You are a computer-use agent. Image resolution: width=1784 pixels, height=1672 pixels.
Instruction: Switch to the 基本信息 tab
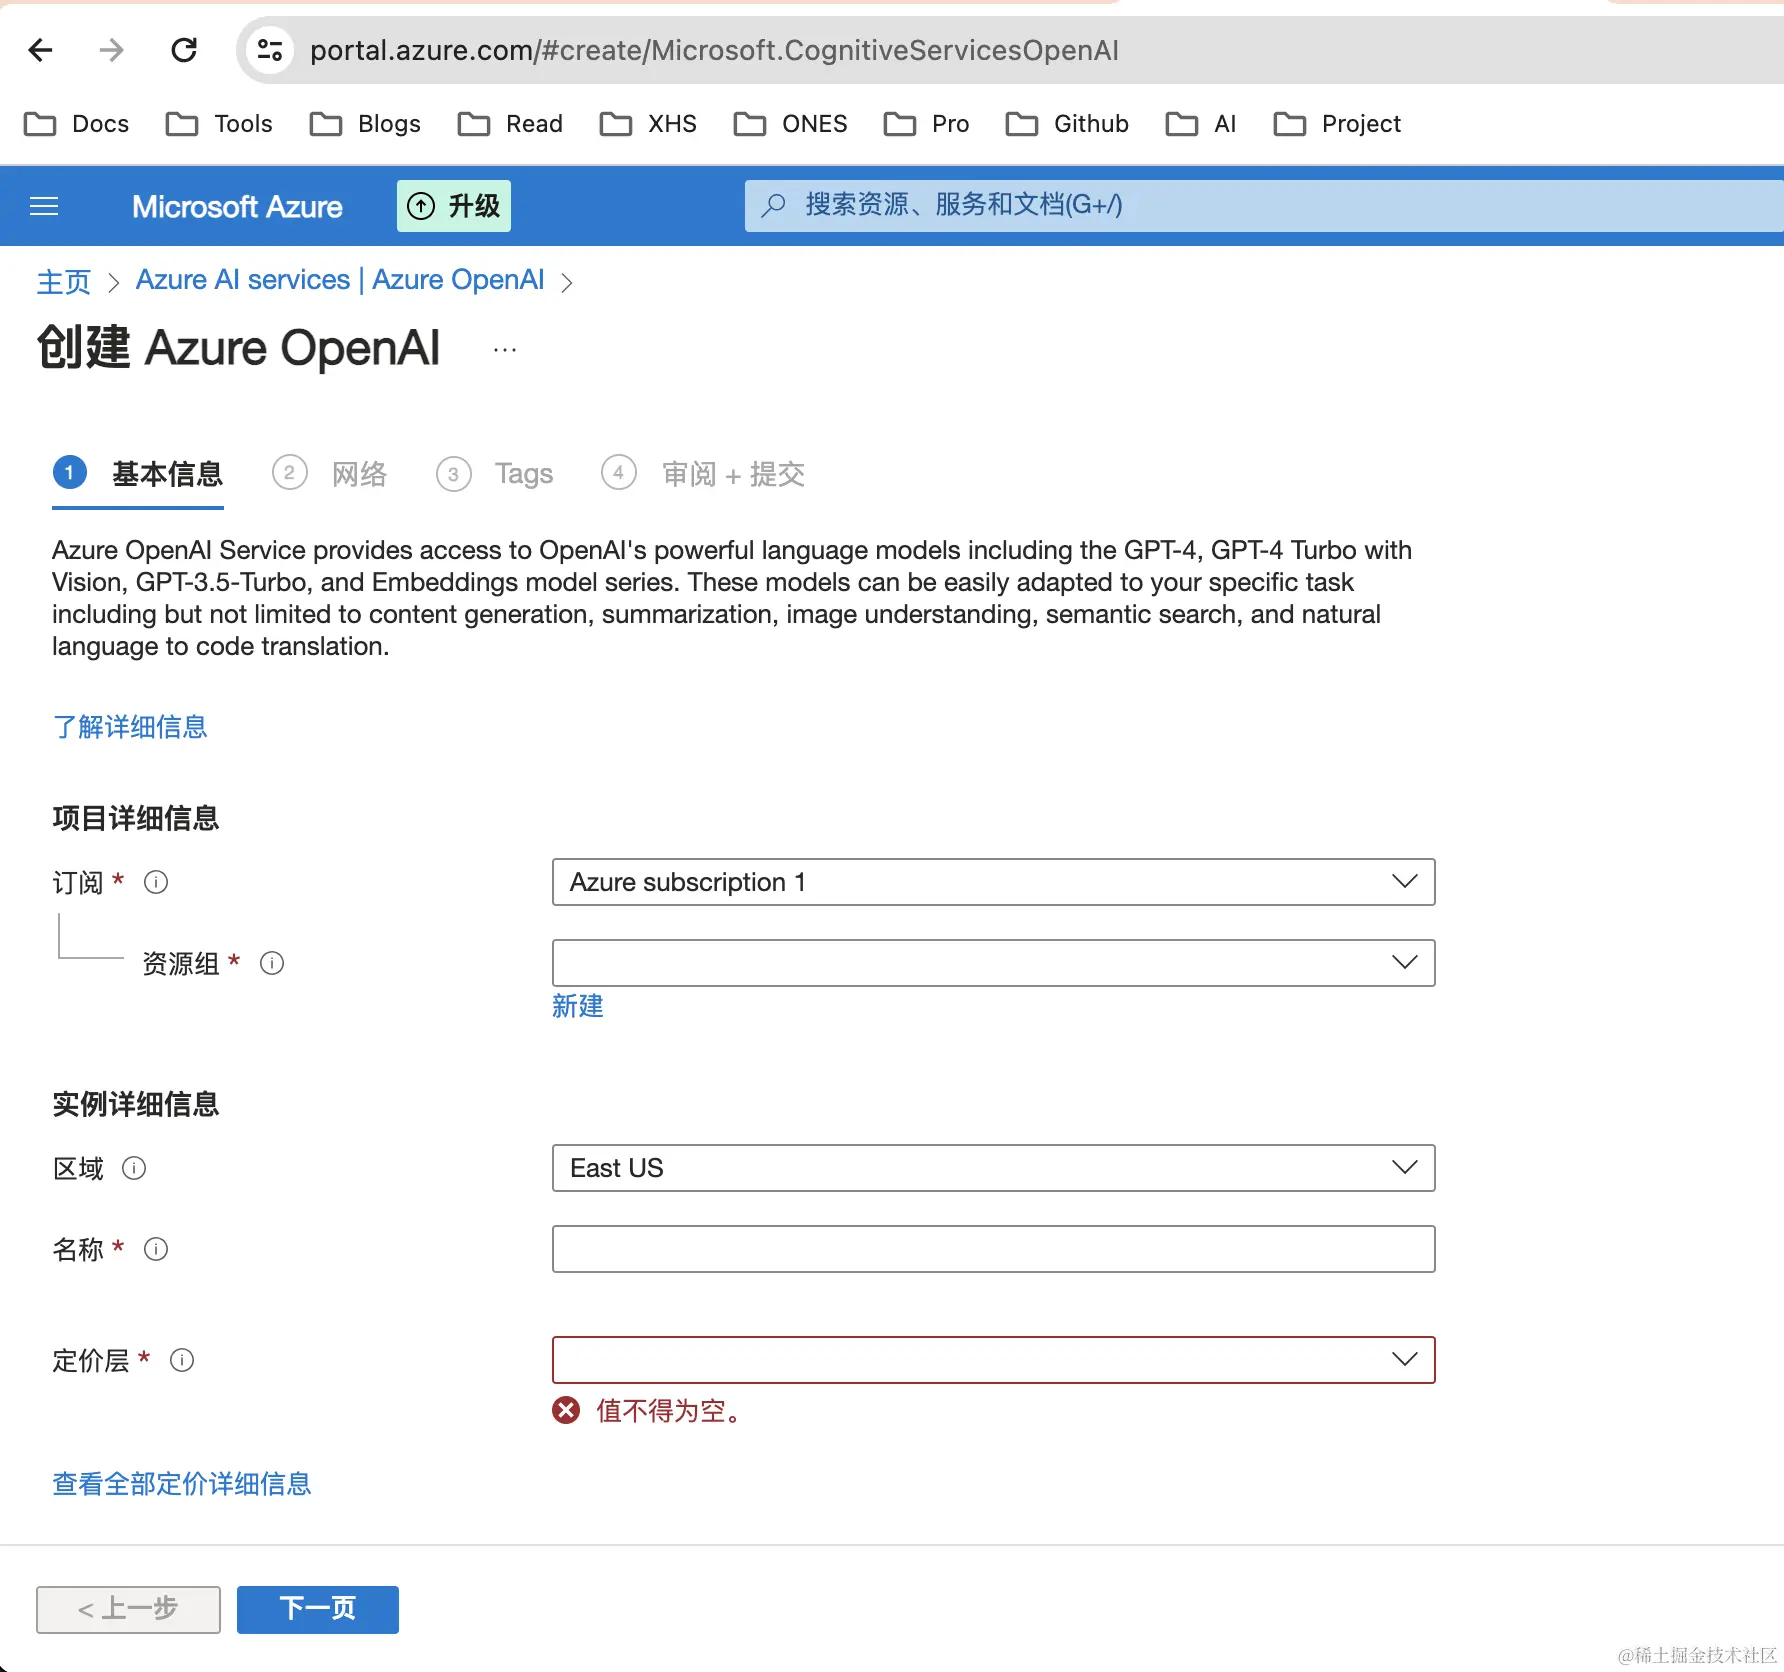138,474
